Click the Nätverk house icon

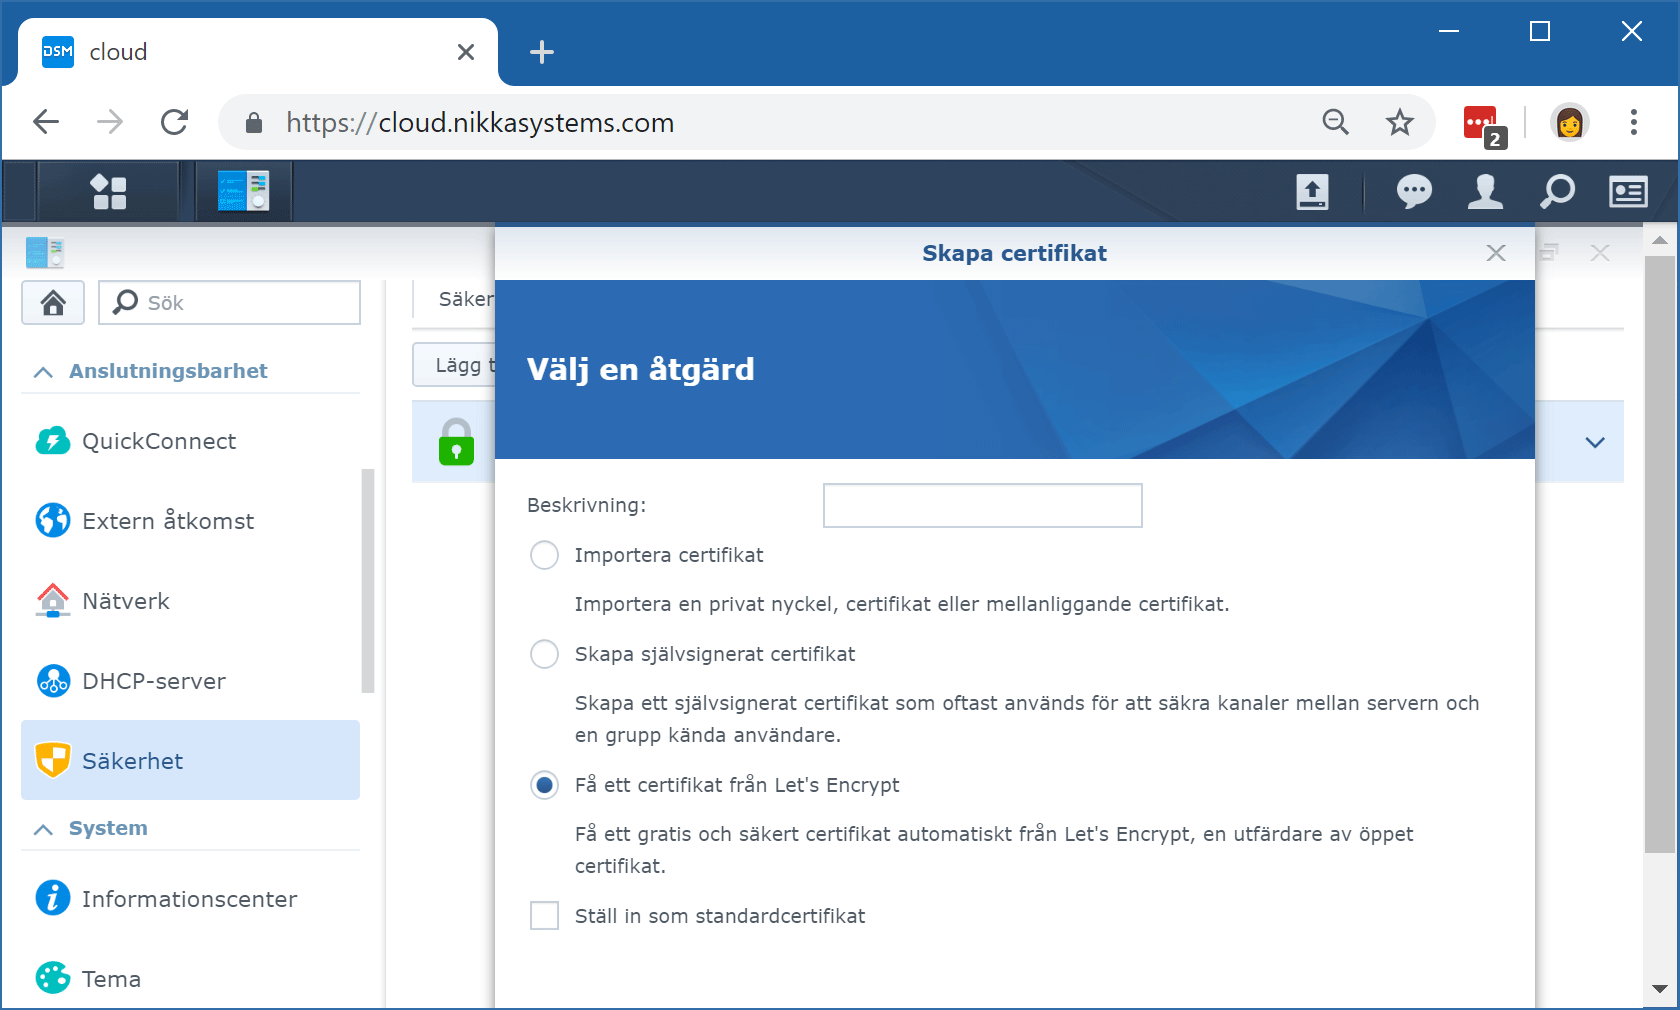point(53,601)
